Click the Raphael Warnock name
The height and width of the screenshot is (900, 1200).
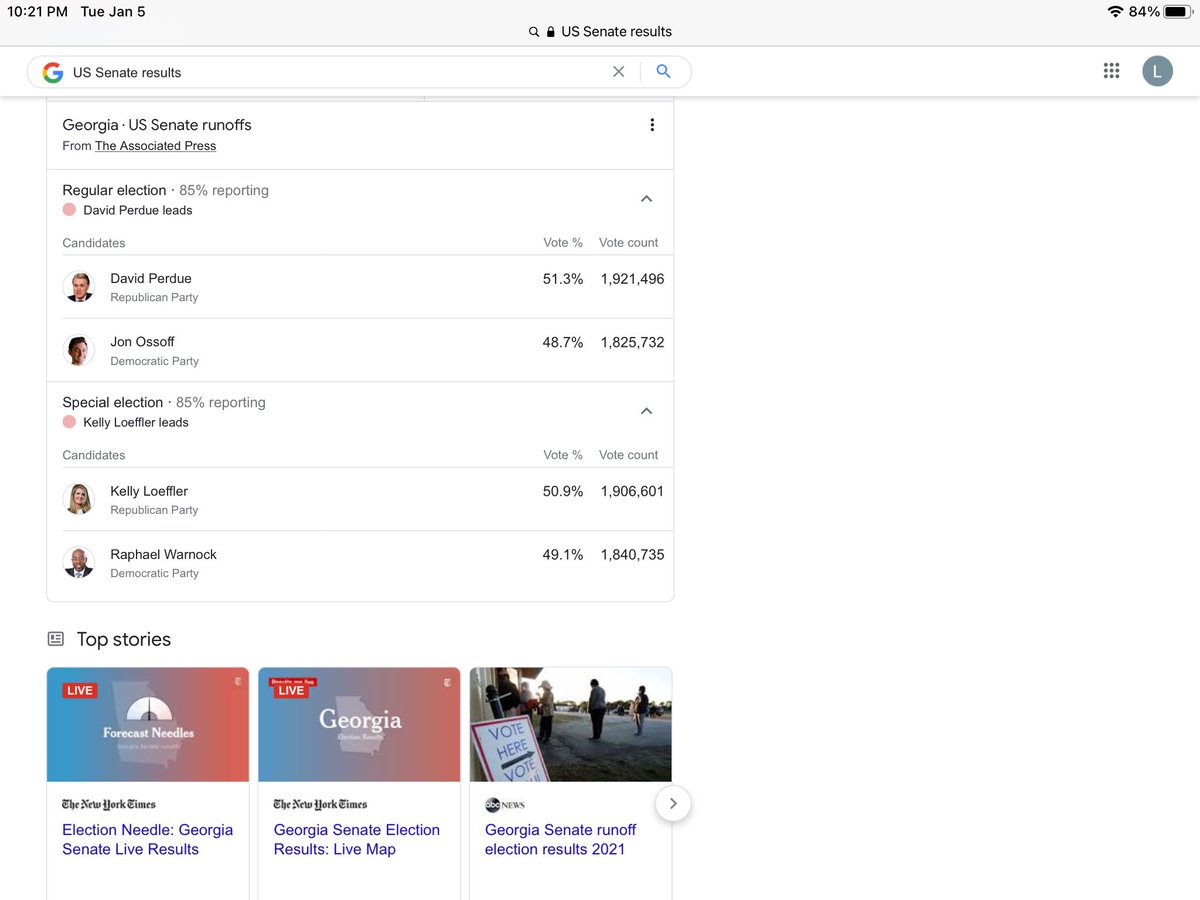pyautogui.click(x=163, y=555)
